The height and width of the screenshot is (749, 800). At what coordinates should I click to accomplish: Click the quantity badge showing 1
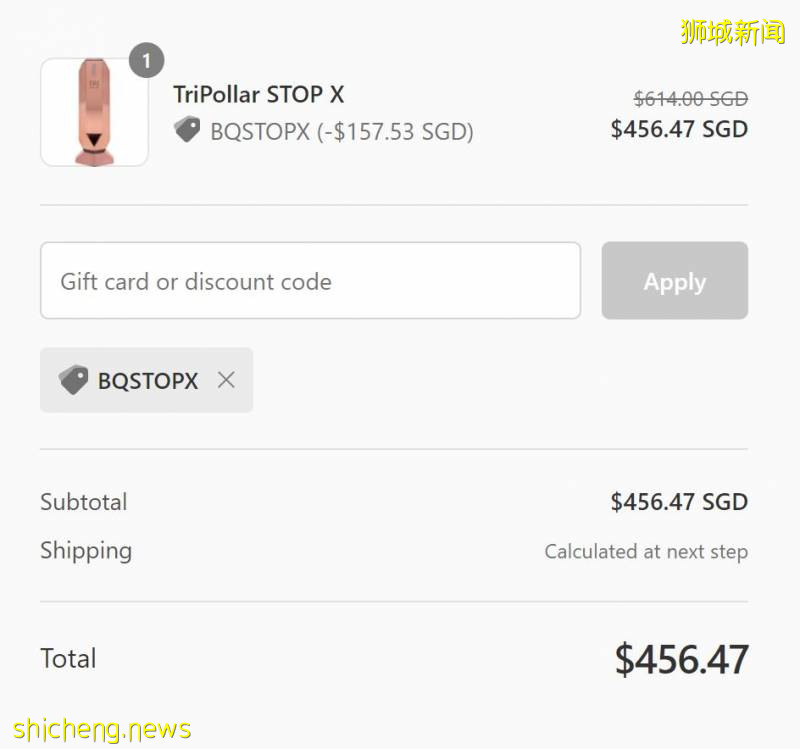point(146,61)
